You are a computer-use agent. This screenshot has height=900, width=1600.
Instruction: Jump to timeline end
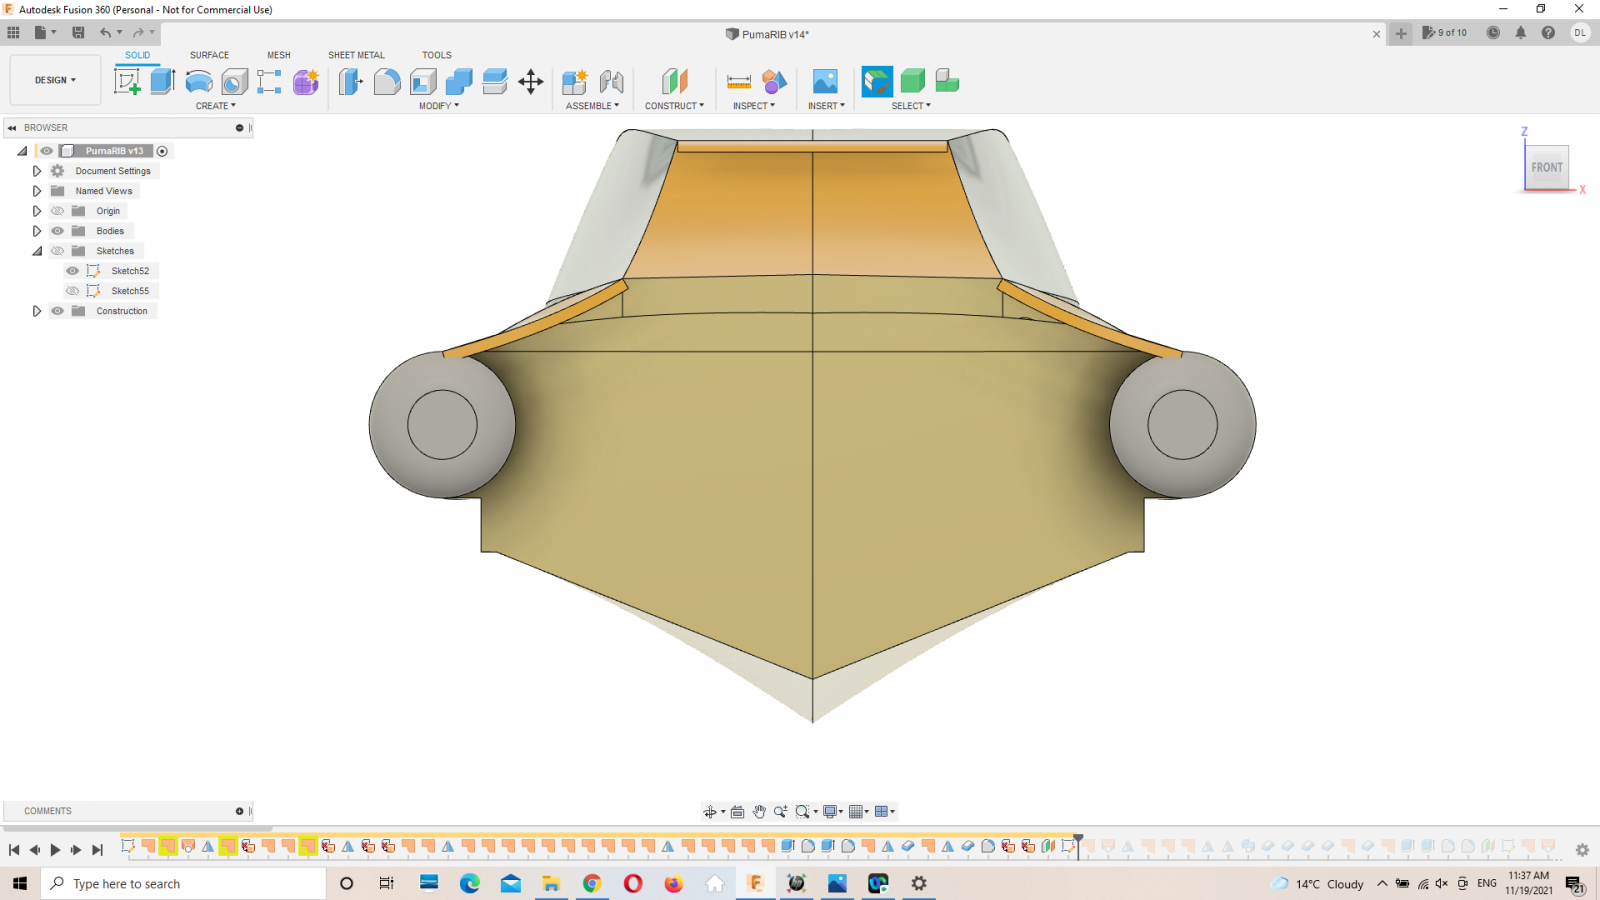point(97,850)
